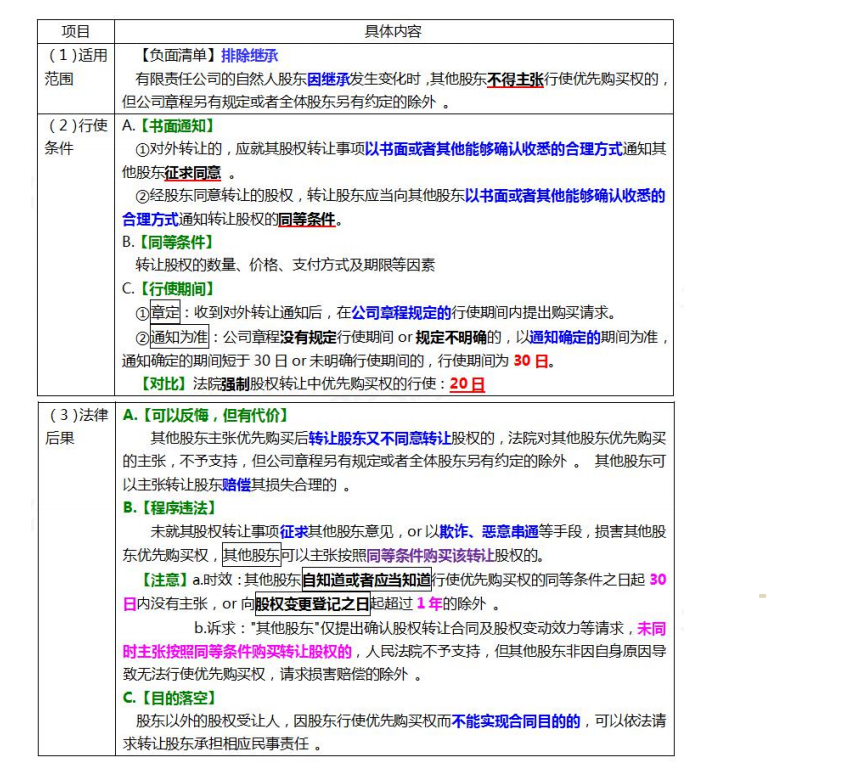Click the '(3)法律后果' row label
The height and width of the screenshot is (778, 856).
(76, 426)
